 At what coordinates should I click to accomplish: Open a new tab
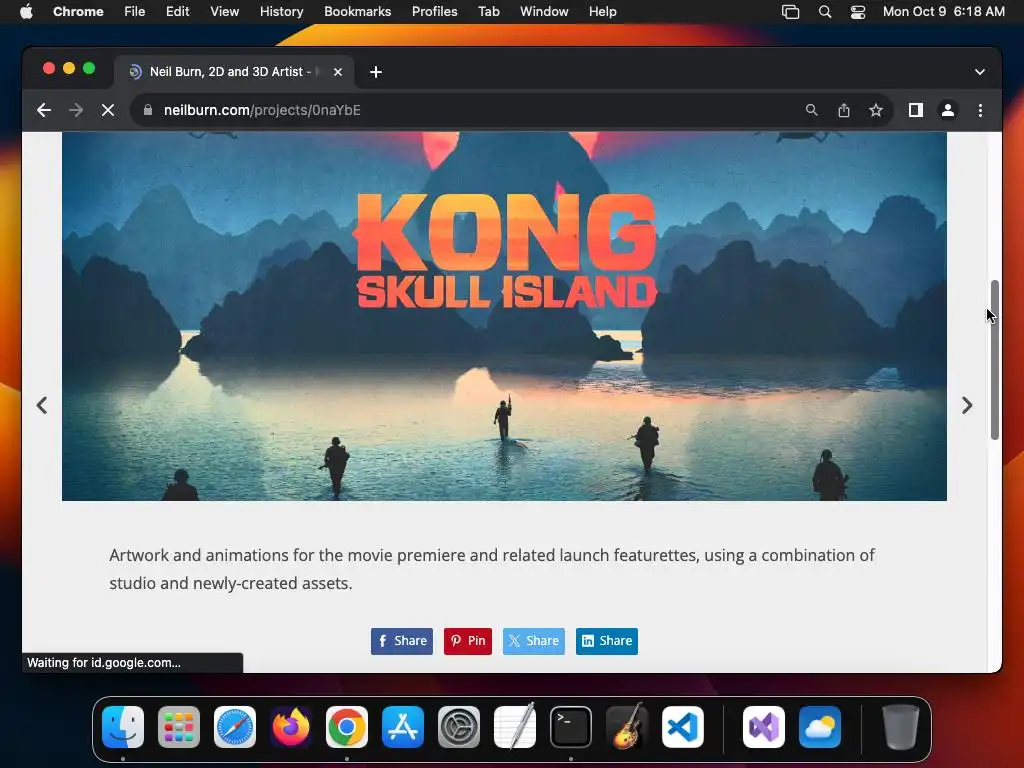pyautogui.click(x=376, y=72)
